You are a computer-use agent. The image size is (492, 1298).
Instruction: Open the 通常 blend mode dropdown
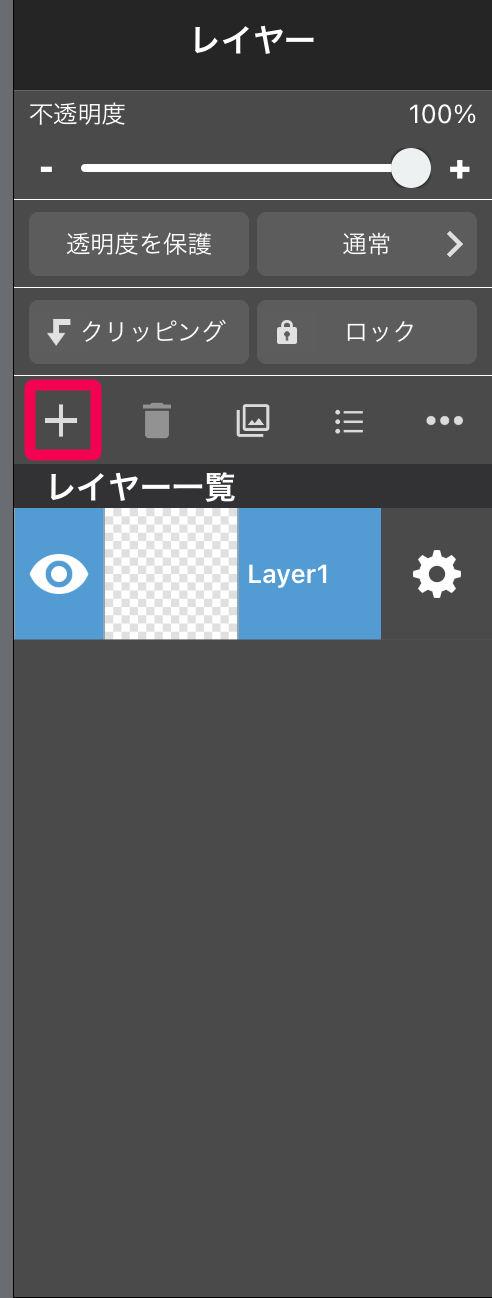click(367, 244)
